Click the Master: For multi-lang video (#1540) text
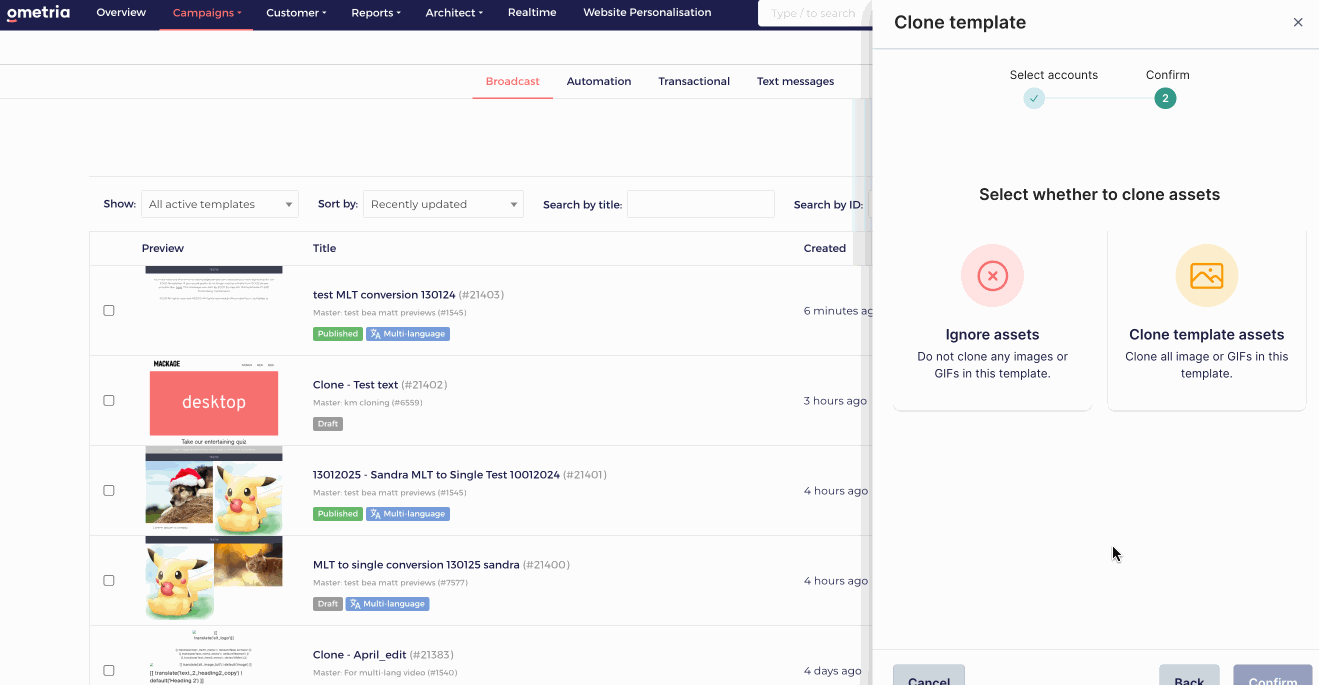 pos(385,672)
